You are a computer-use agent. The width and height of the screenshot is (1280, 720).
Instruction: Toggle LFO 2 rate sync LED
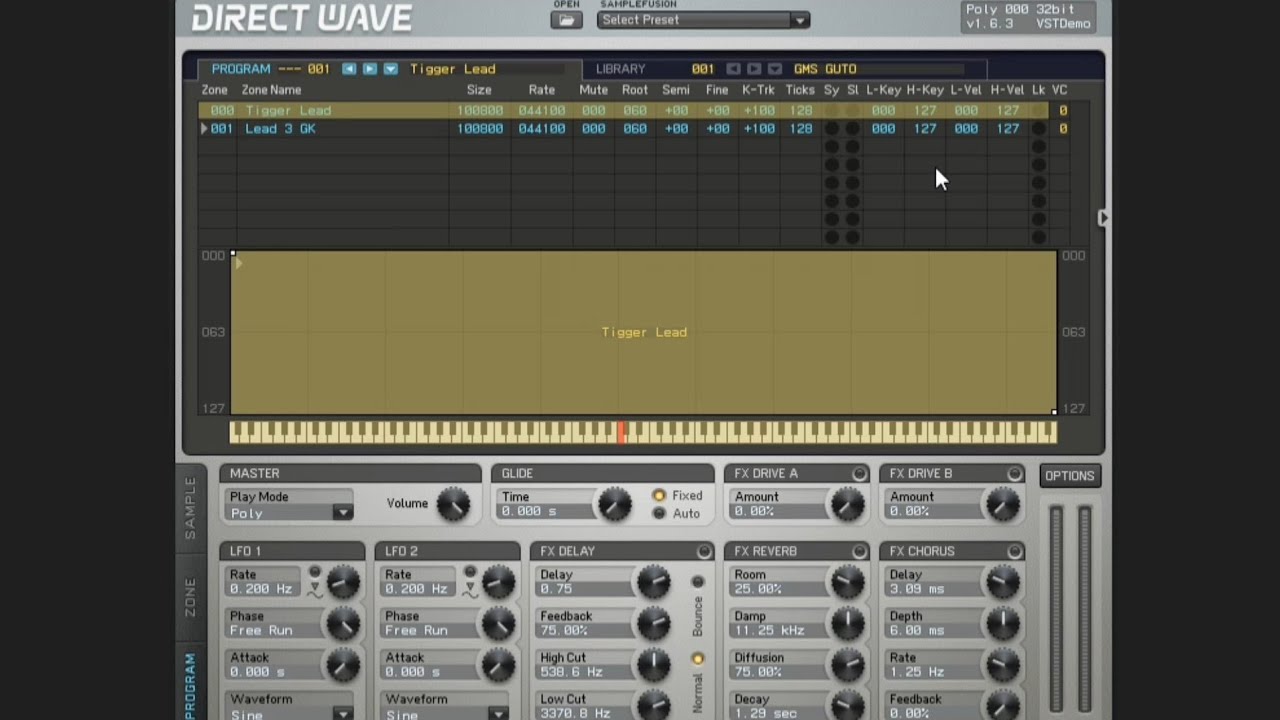point(470,572)
